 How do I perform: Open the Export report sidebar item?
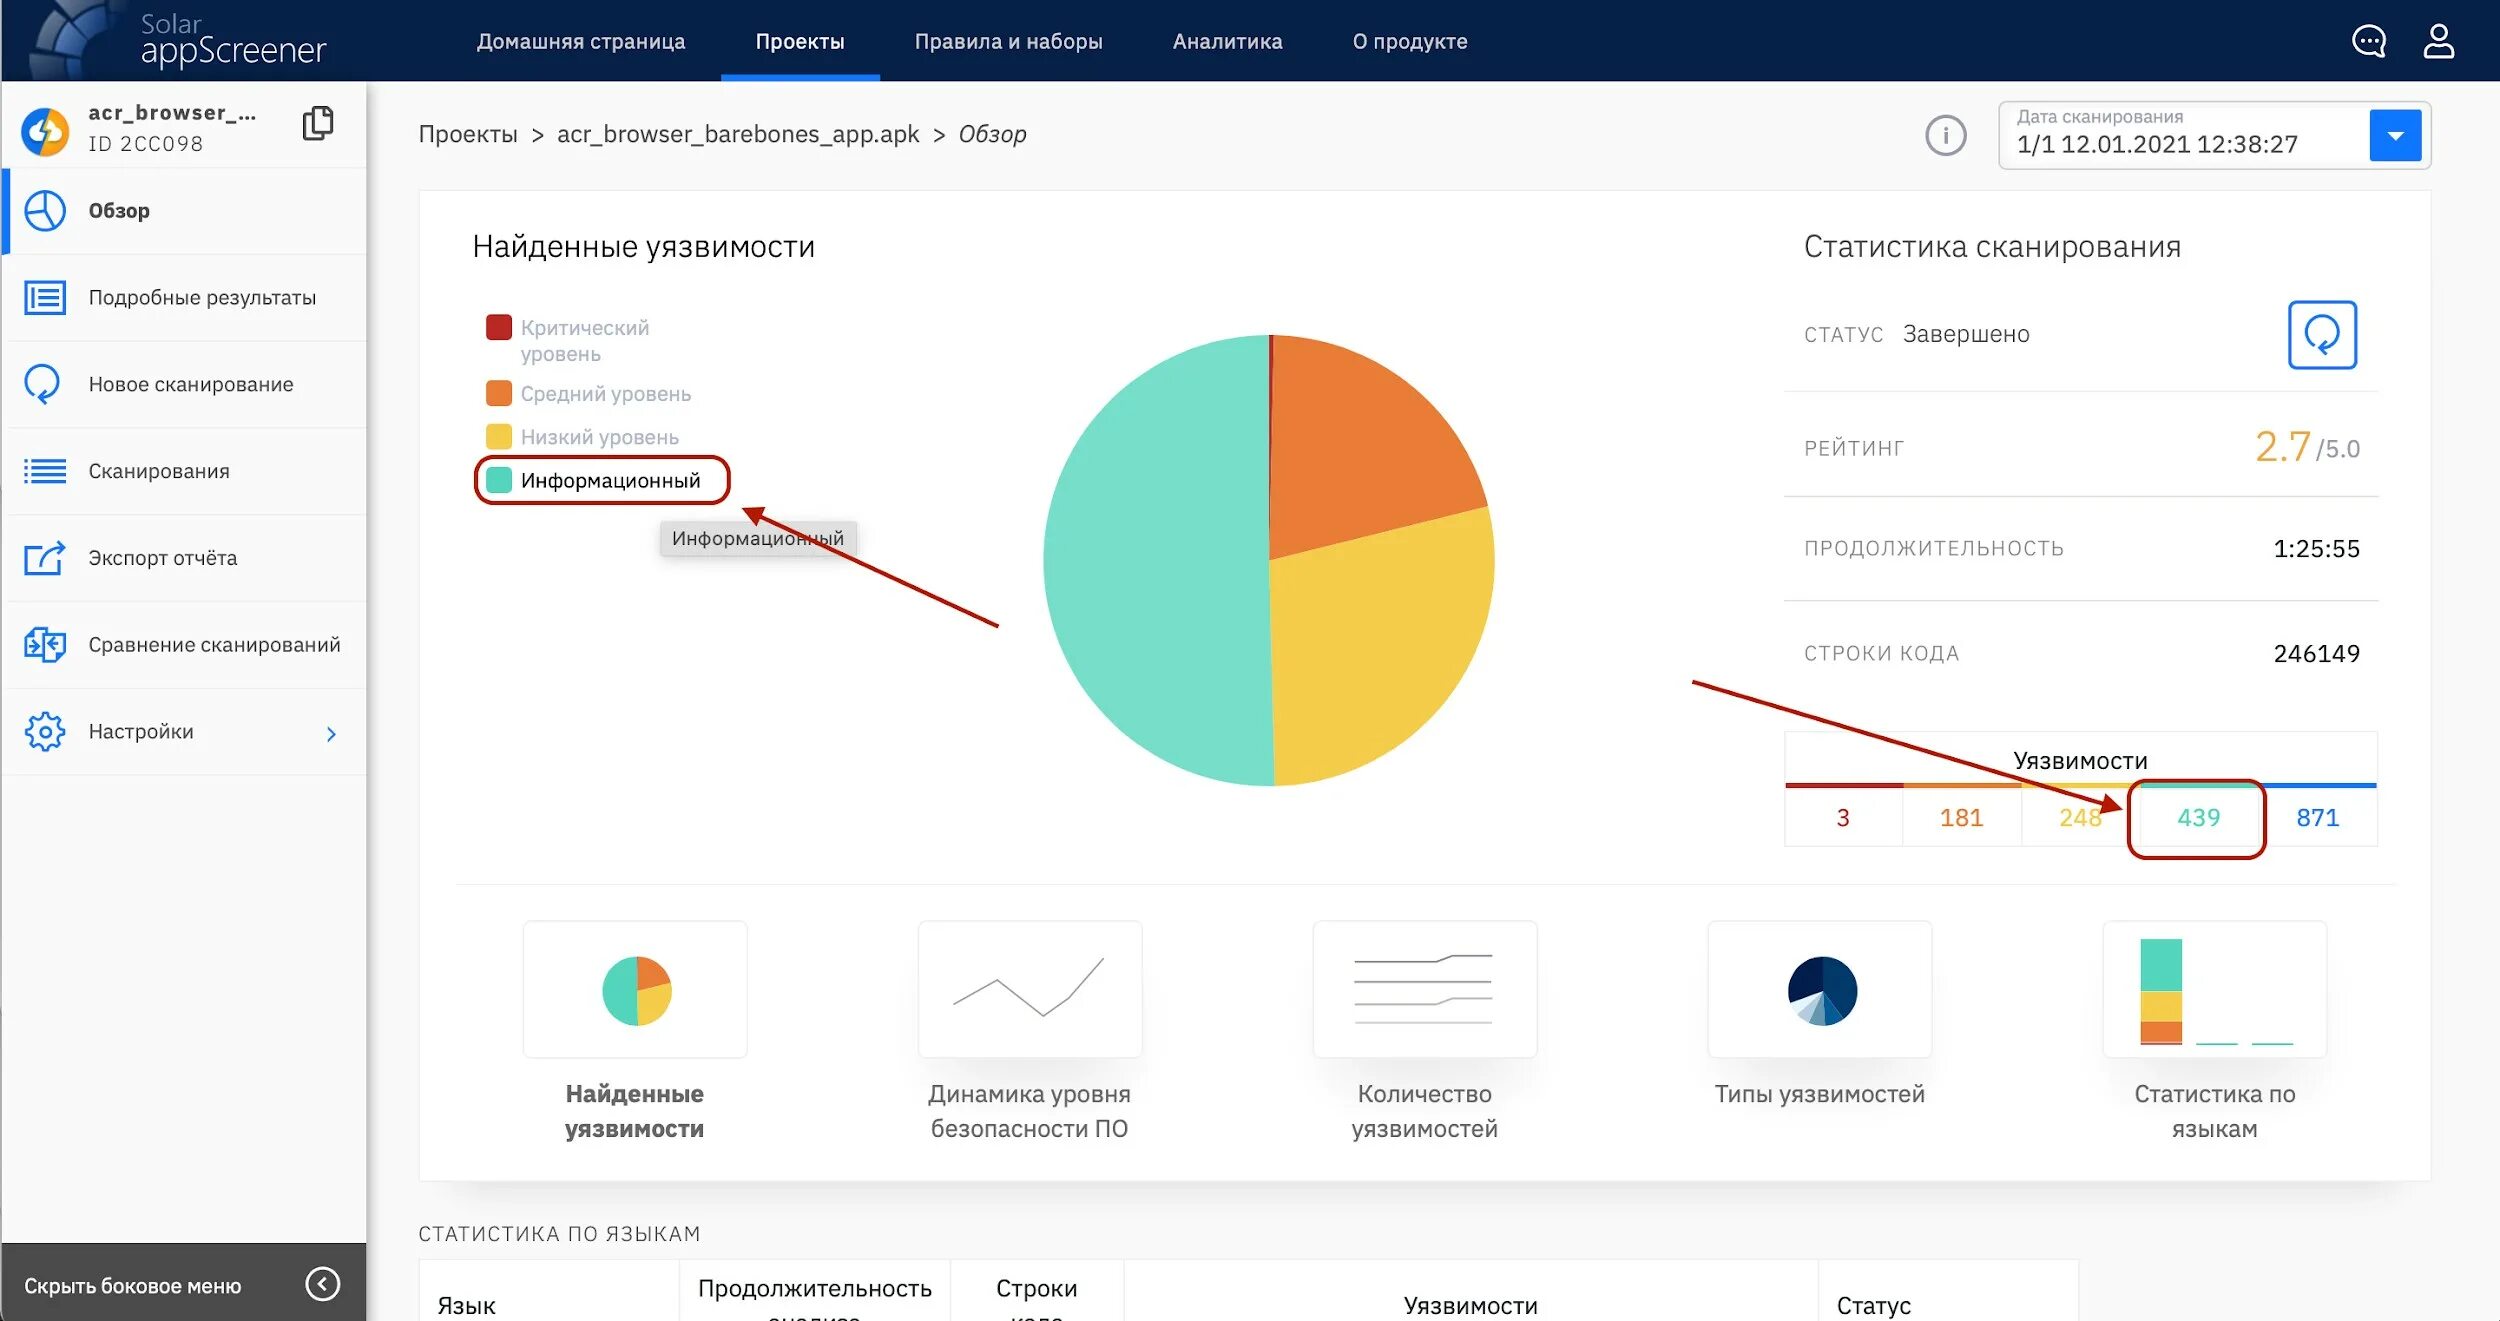[x=162, y=558]
